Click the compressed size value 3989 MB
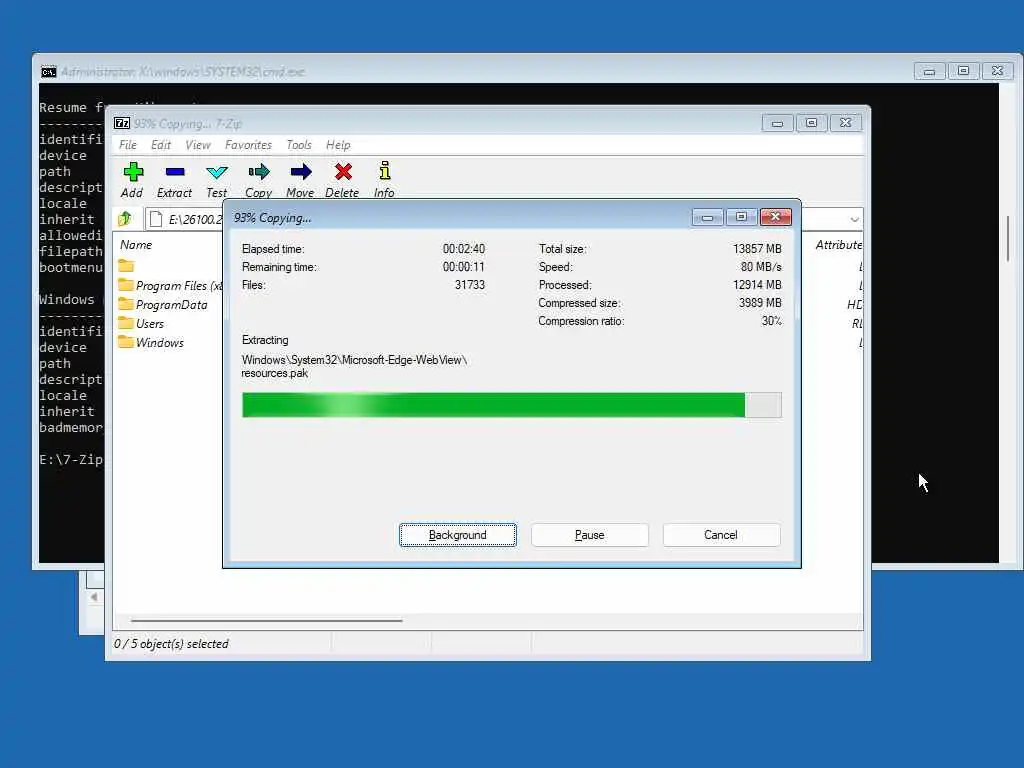This screenshot has height=768, width=1024. point(760,303)
